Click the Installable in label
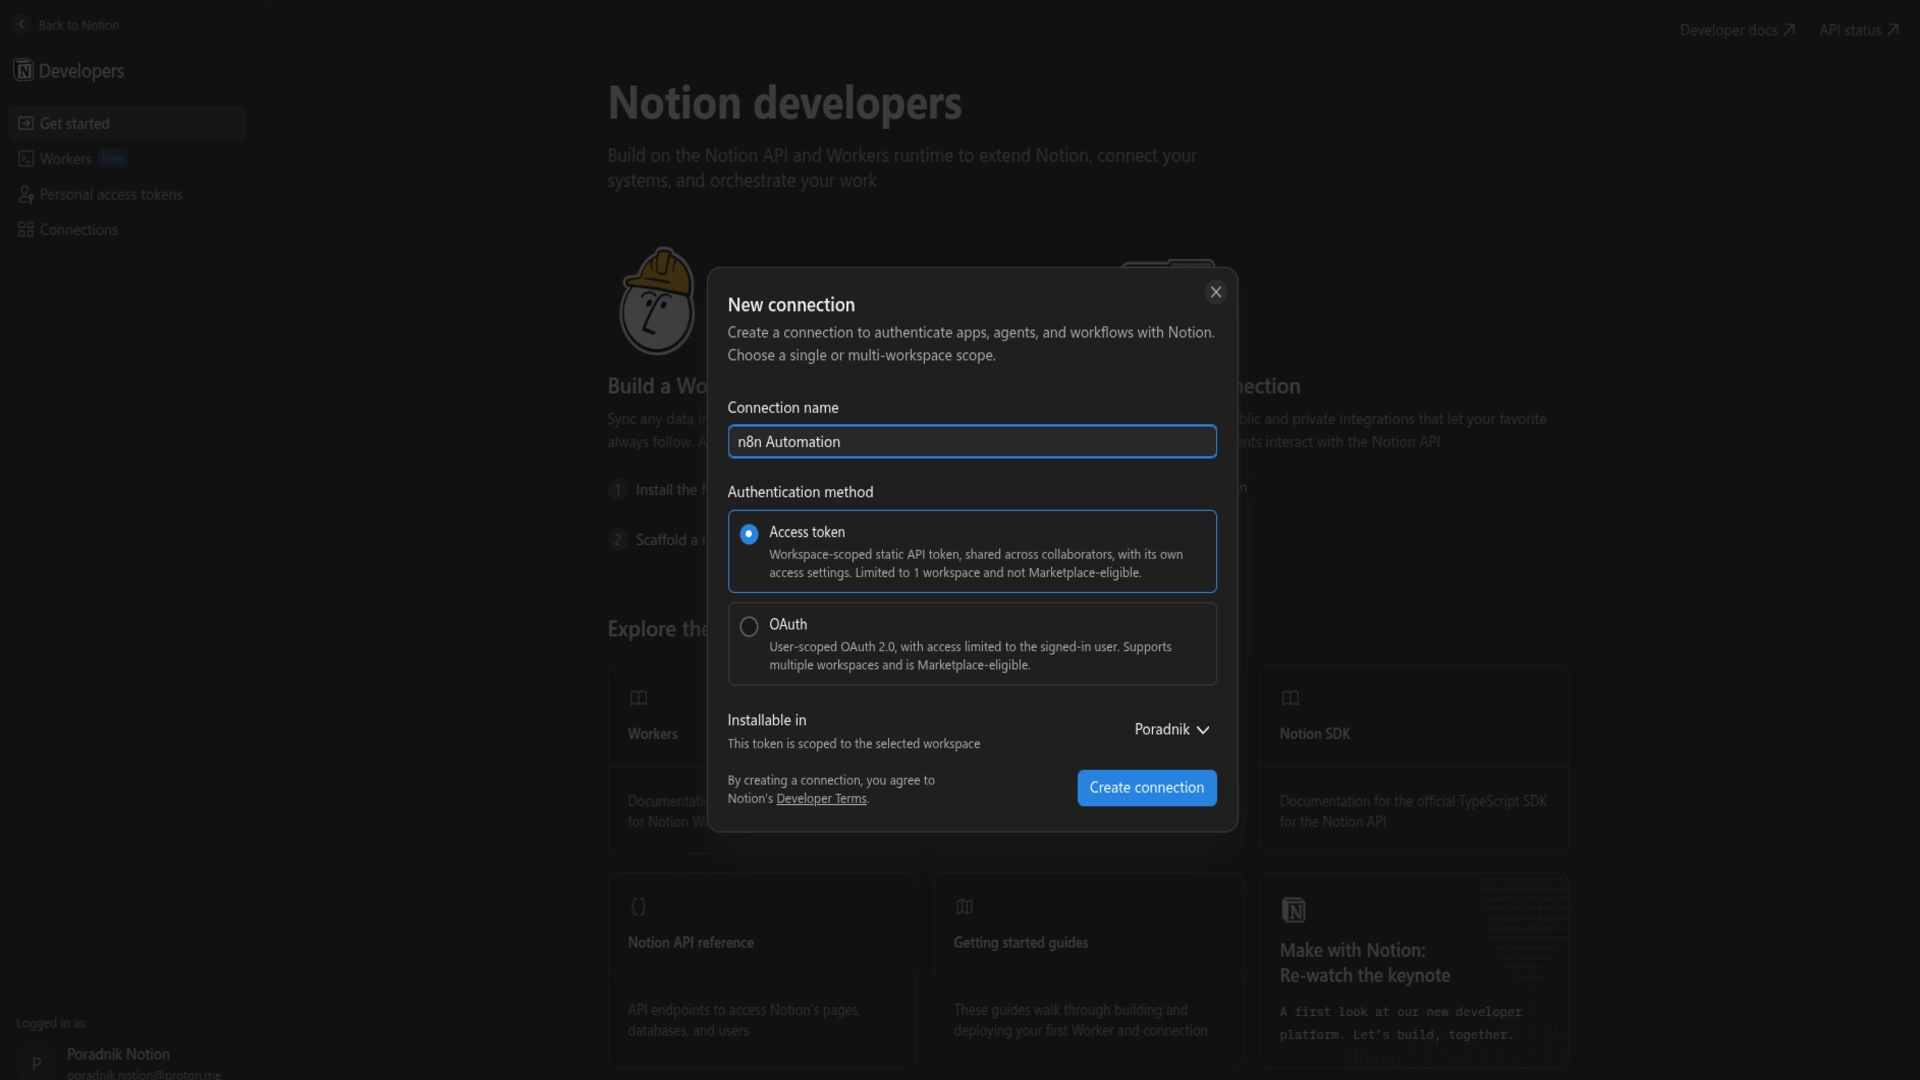1920x1080 pixels. coord(766,720)
